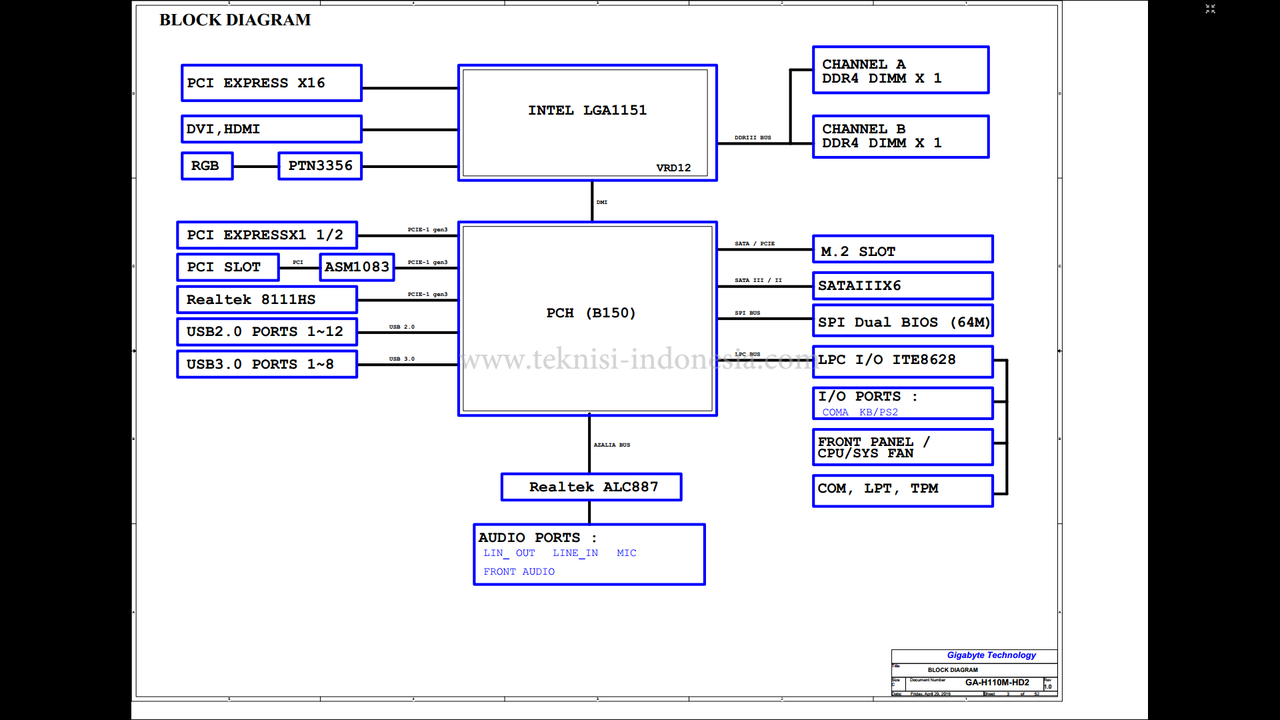Exit fullscreen using the collapse arrows icon
This screenshot has height=720, width=1280.
coord(1210,9)
